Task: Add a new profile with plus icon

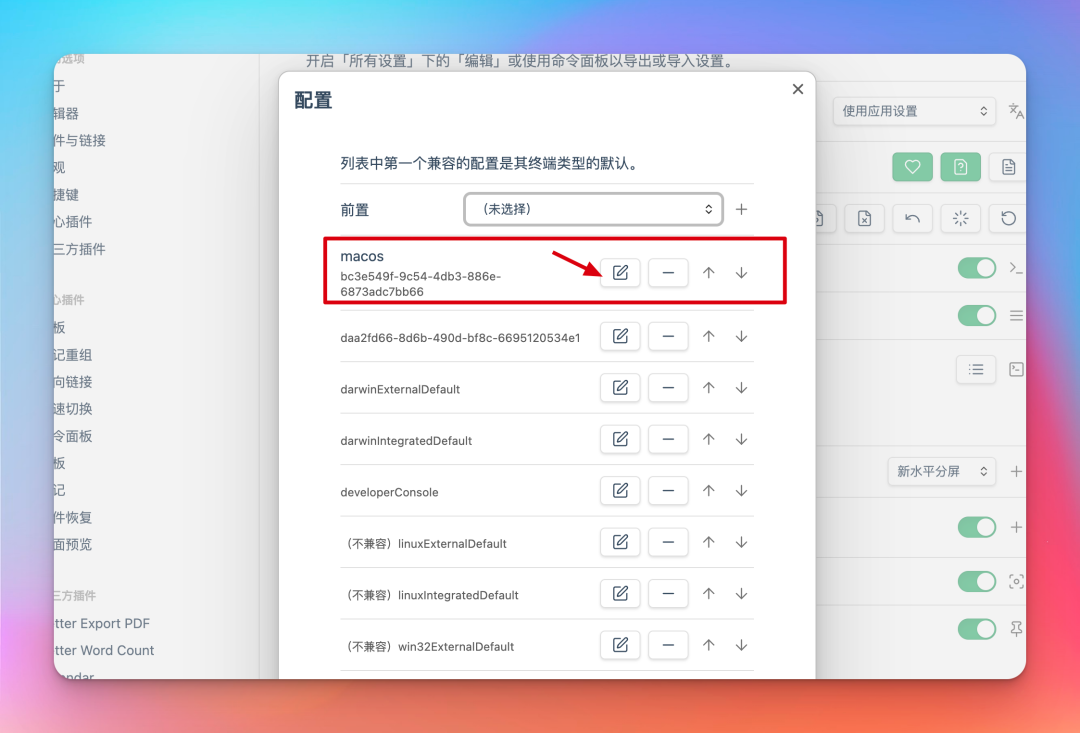Action: 741,209
